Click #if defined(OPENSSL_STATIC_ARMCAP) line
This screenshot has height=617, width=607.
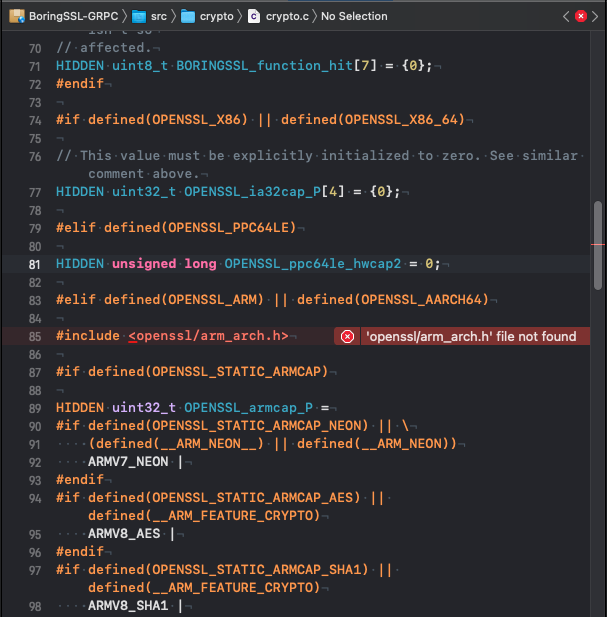point(192,372)
